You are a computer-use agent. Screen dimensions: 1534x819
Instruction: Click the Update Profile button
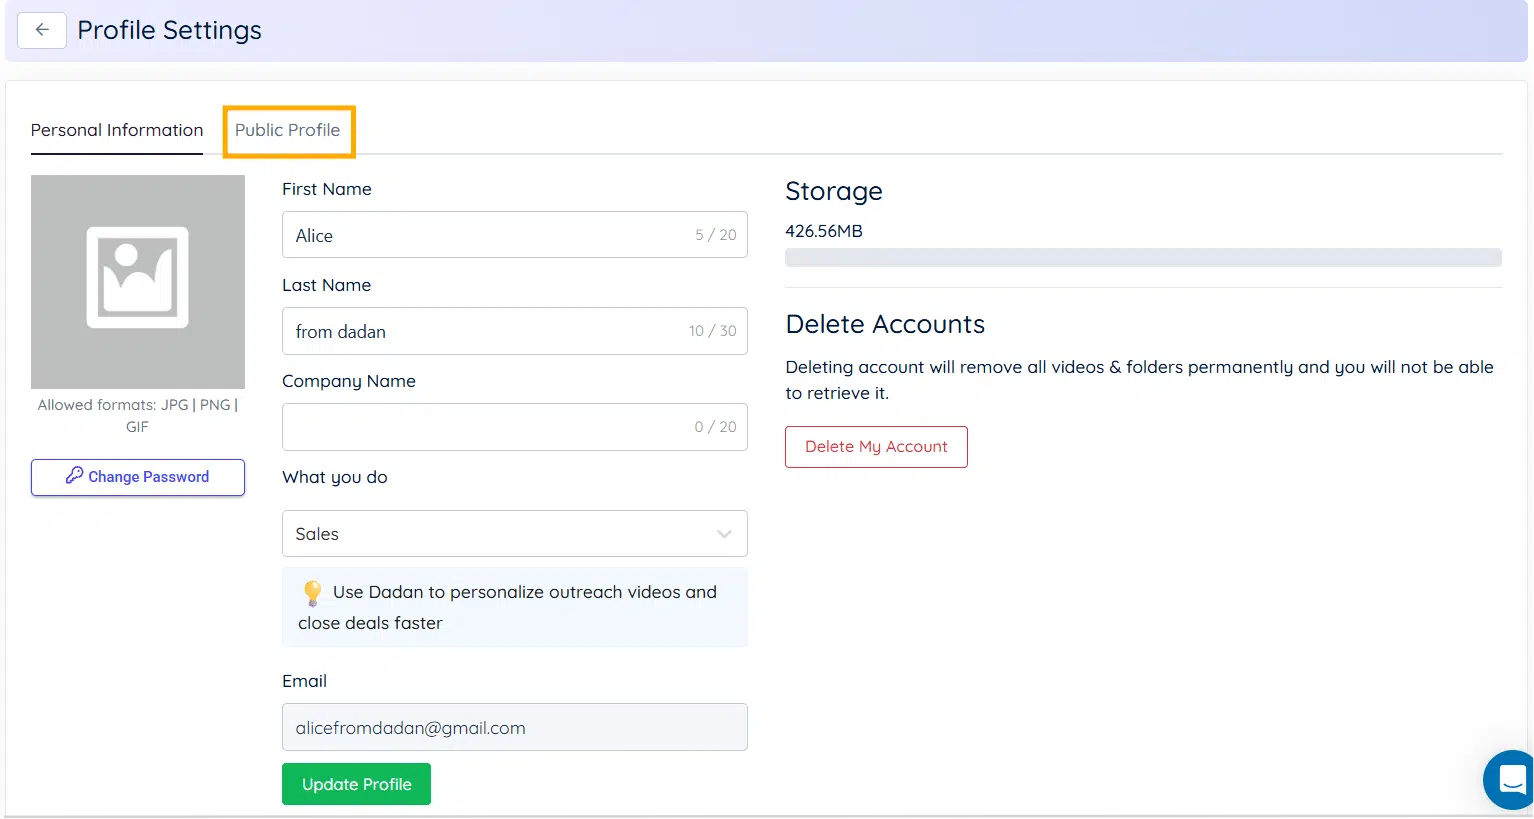pos(356,784)
